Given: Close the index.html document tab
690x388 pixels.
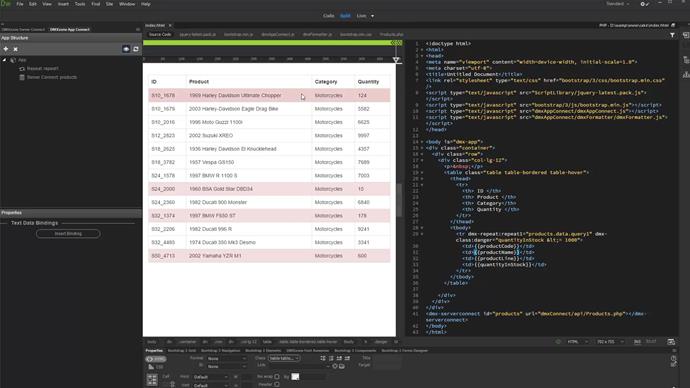Looking at the screenshot, I should click(170, 26).
